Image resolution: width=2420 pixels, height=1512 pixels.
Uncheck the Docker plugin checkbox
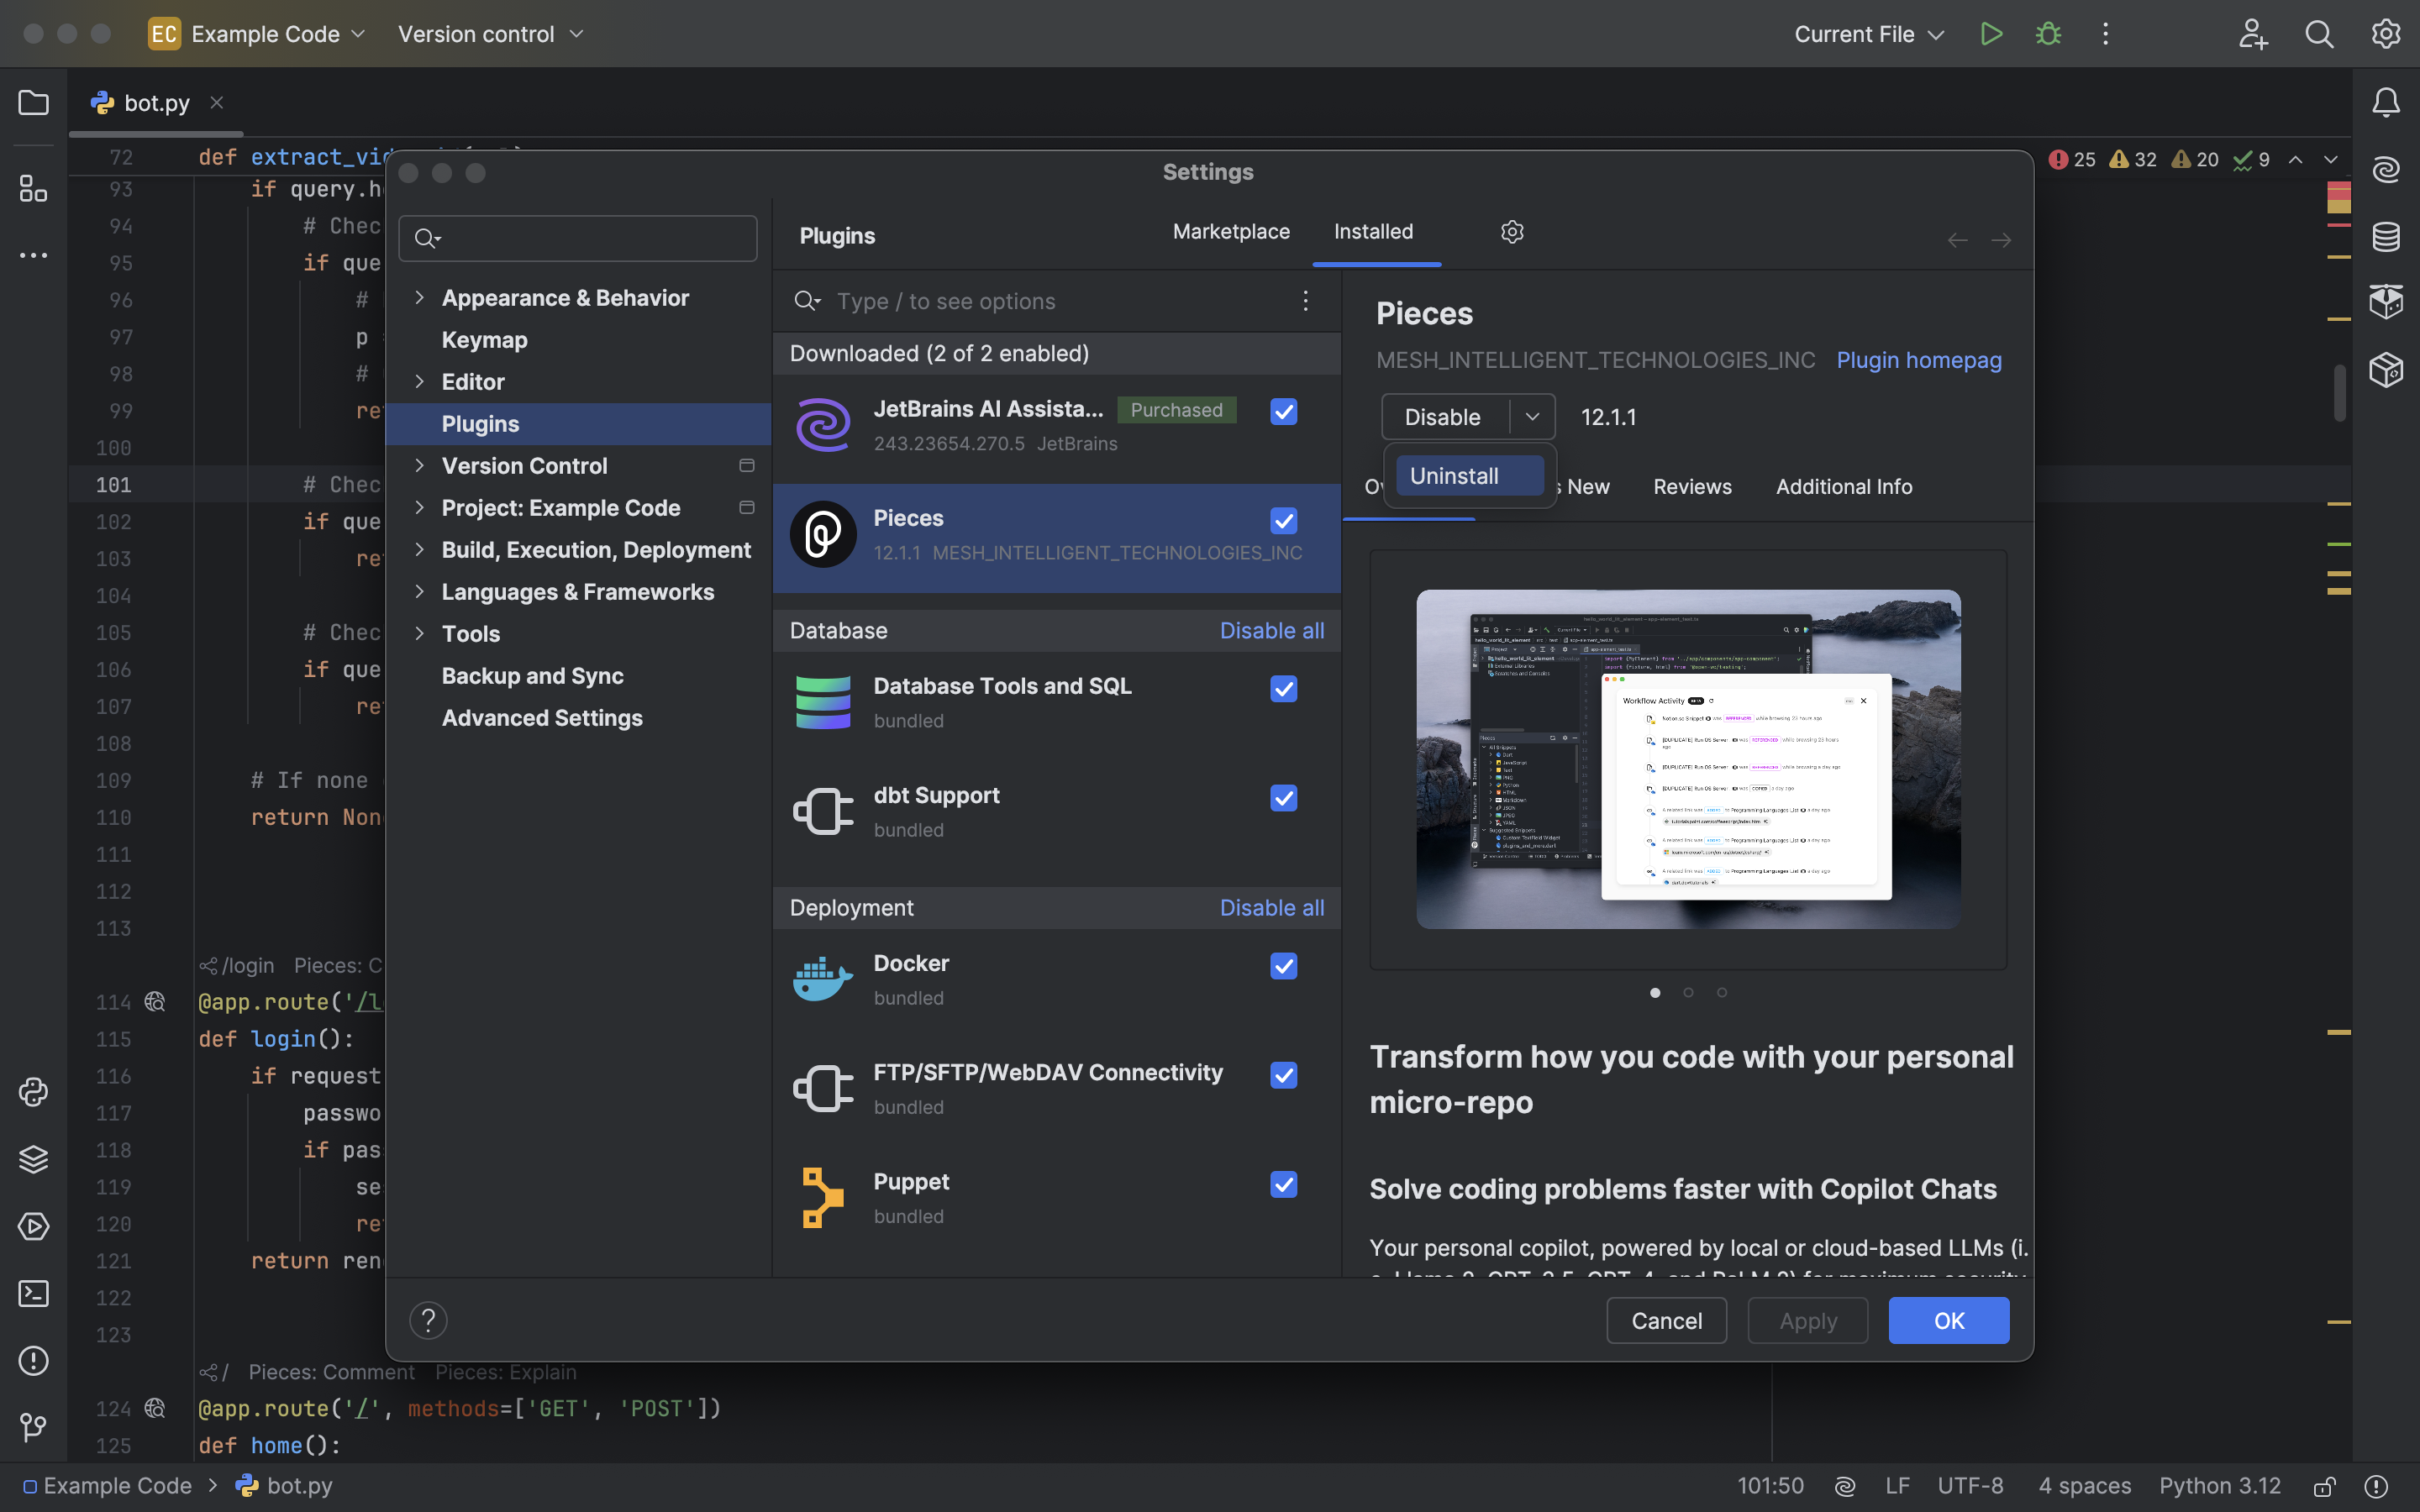coord(1284,965)
